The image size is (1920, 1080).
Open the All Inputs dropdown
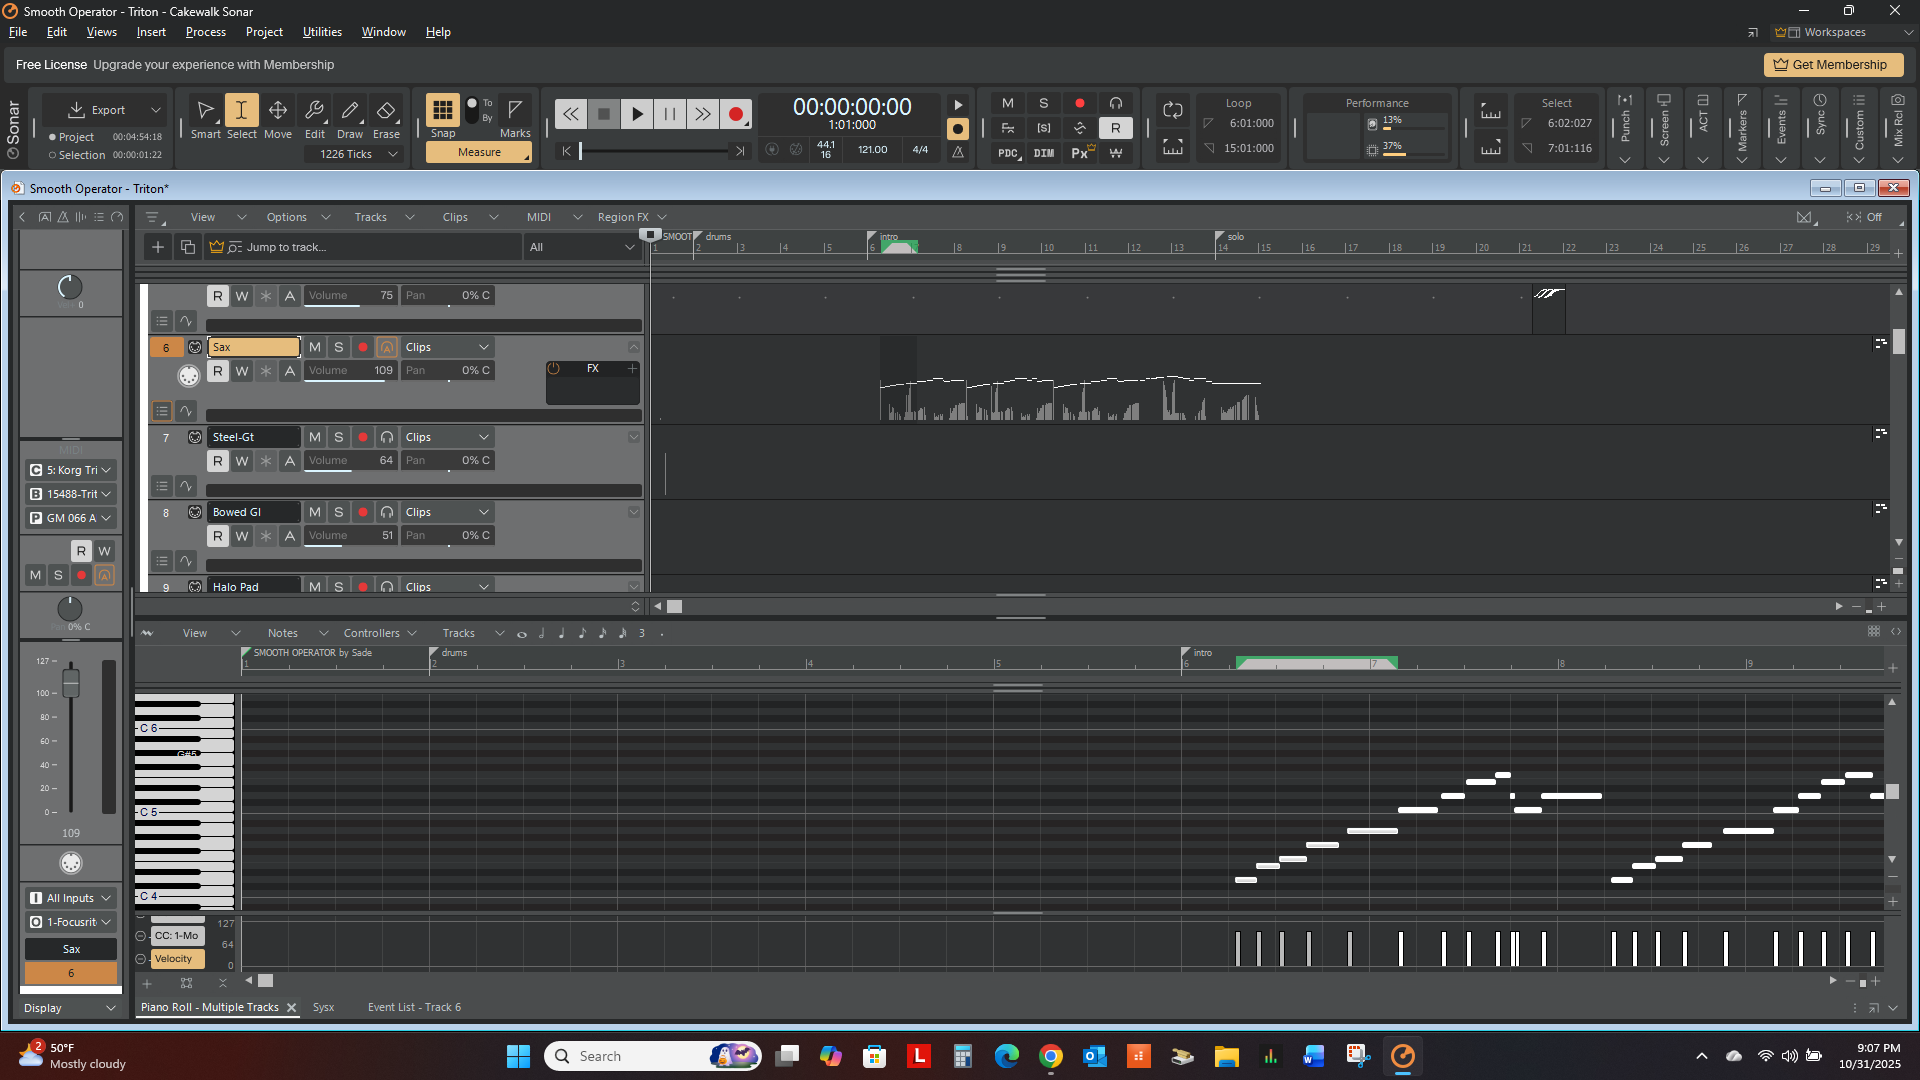tap(70, 898)
